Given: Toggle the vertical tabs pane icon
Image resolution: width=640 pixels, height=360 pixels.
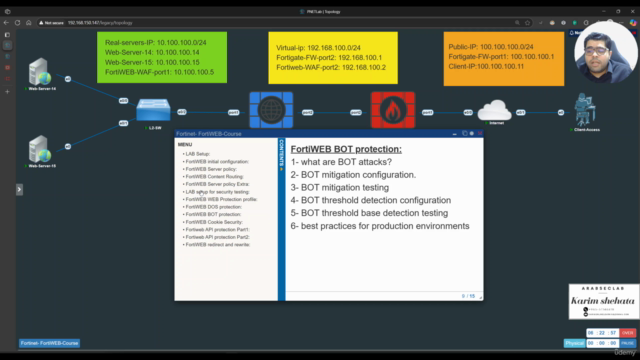Looking at the screenshot, I should 7,35.
